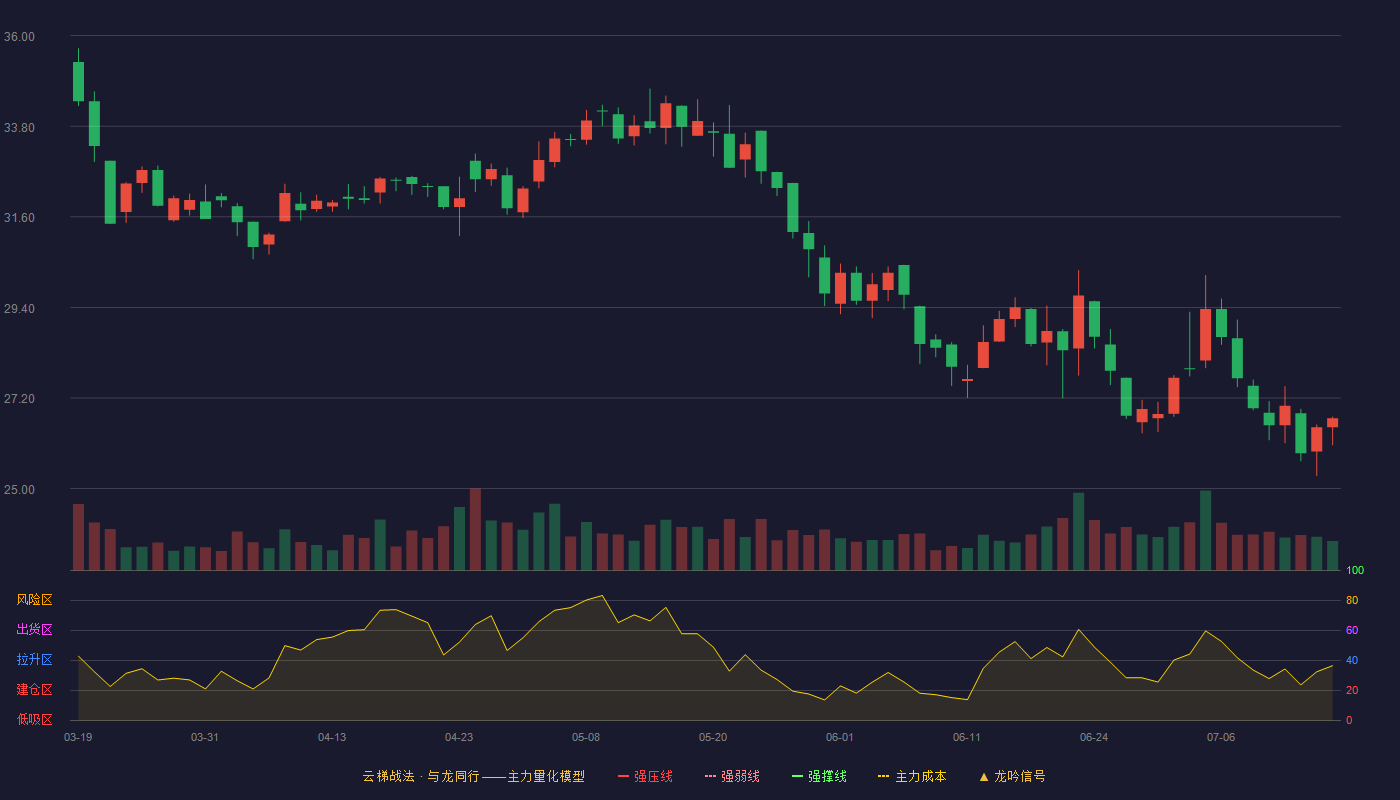
Task: Click the red 强压线 legend line marker
Action: [x=623, y=776]
